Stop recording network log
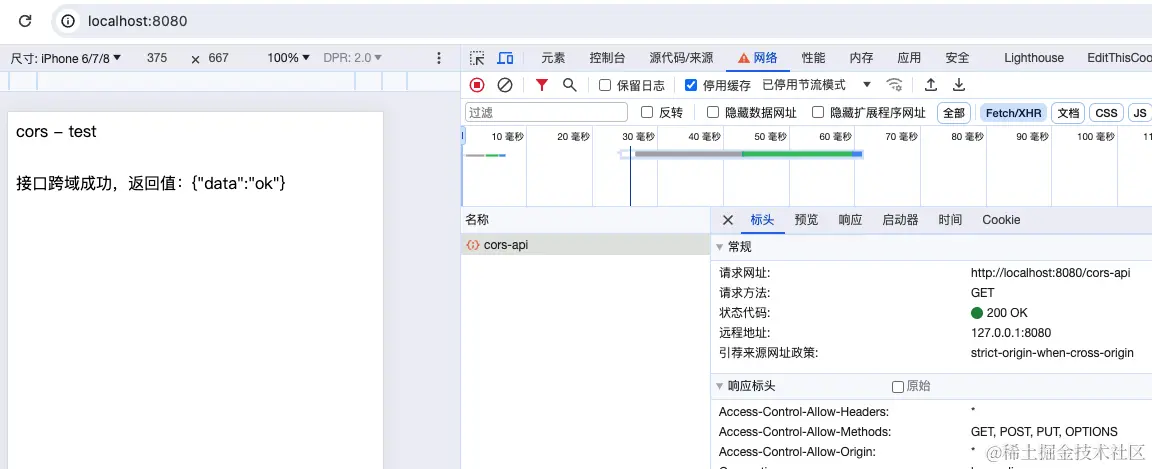This screenshot has width=1152, height=469. tap(477, 85)
